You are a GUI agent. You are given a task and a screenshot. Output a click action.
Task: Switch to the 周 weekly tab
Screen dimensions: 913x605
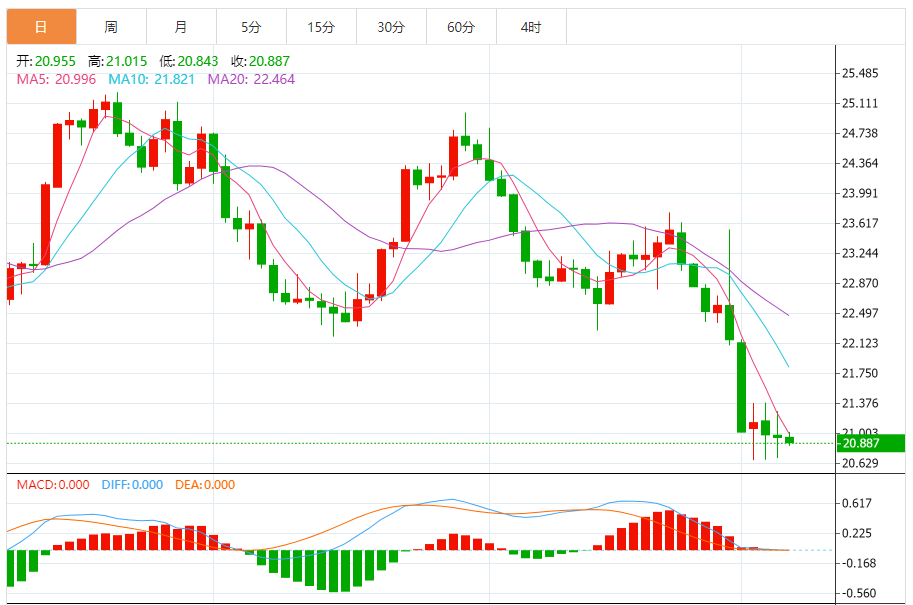coord(111,27)
